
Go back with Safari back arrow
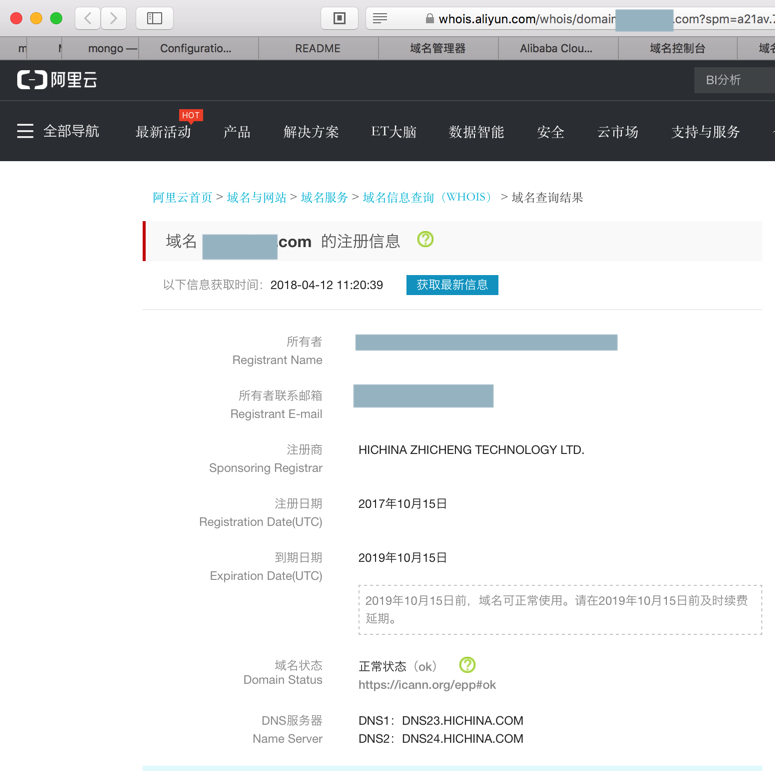tap(88, 18)
